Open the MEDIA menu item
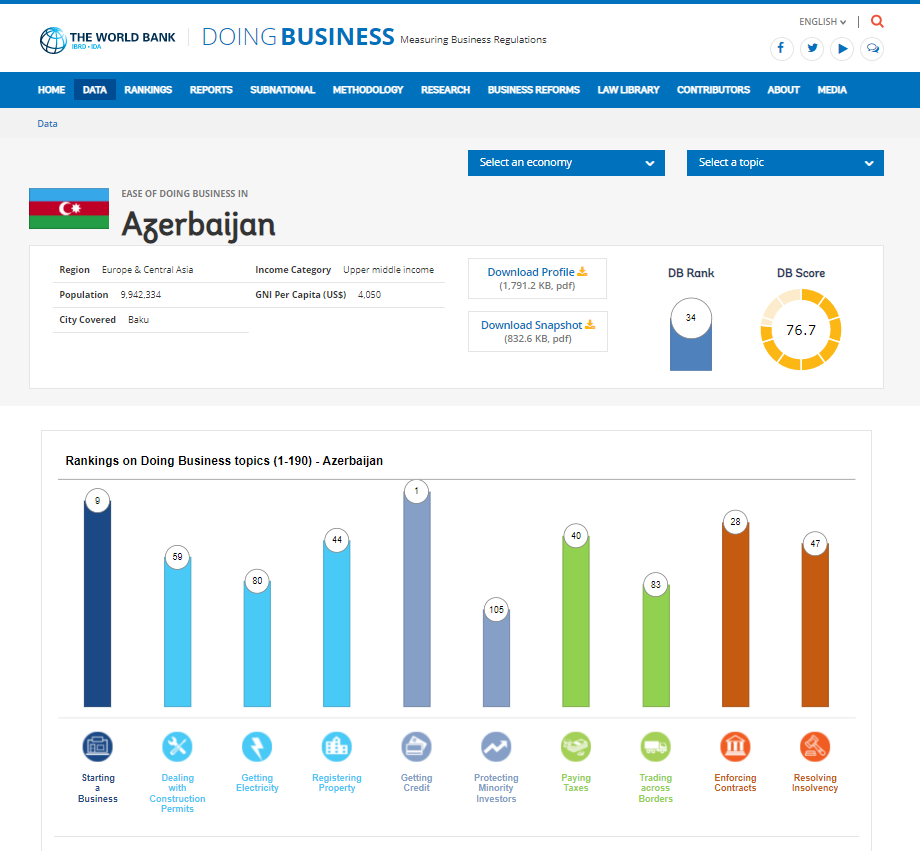The height and width of the screenshot is (851, 920). [832, 90]
